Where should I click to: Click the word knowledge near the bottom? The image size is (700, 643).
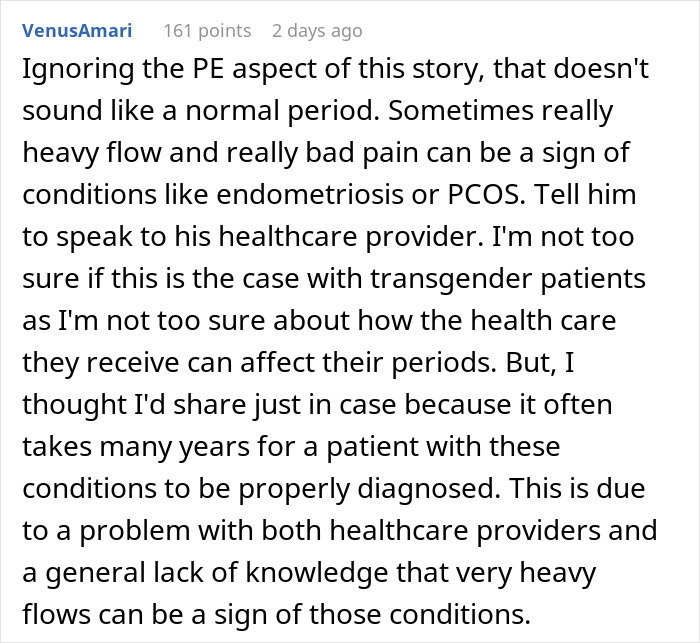point(317,572)
